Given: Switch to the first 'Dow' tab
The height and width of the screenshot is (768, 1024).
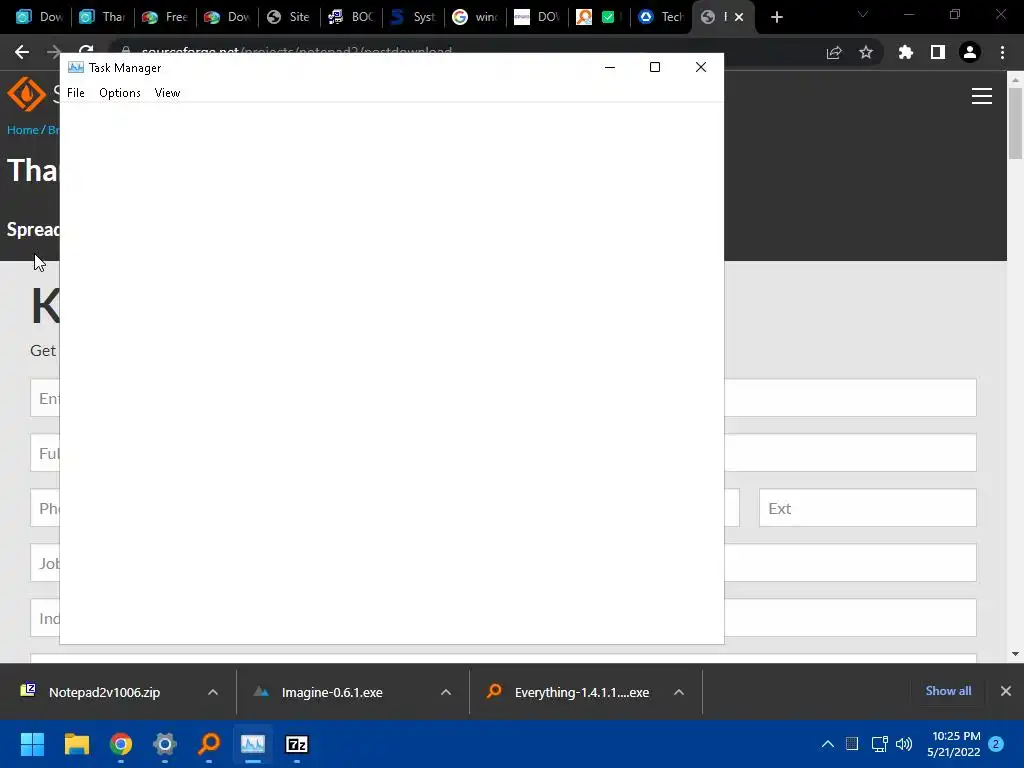Looking at the screenshot, I should tap(39, 17).
